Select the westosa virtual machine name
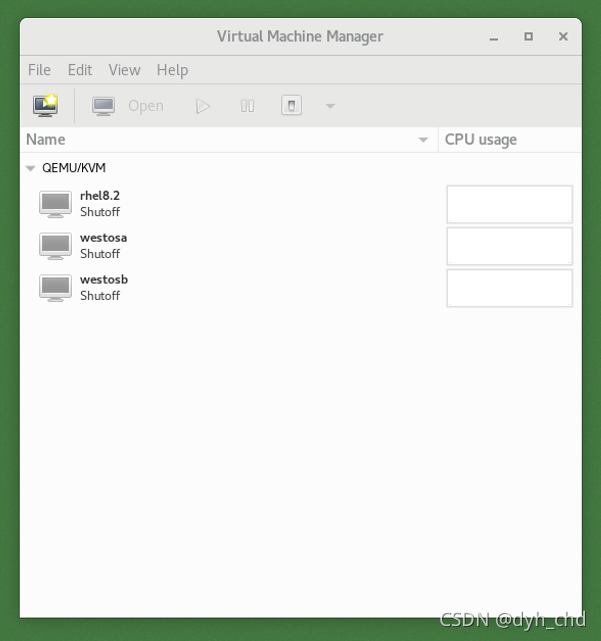 [x=103, y=238]
